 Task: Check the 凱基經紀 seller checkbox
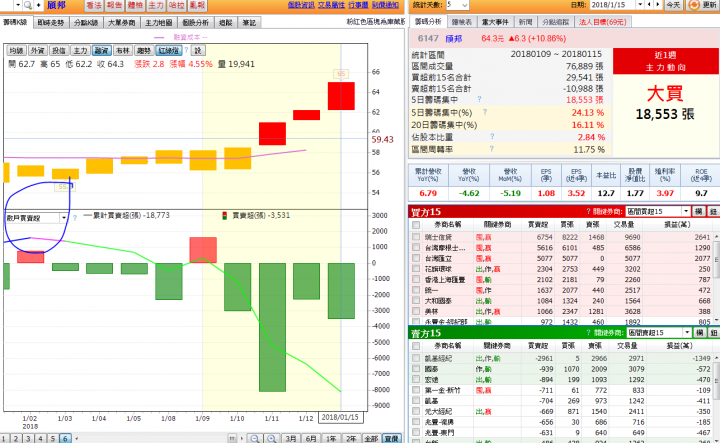416,358
